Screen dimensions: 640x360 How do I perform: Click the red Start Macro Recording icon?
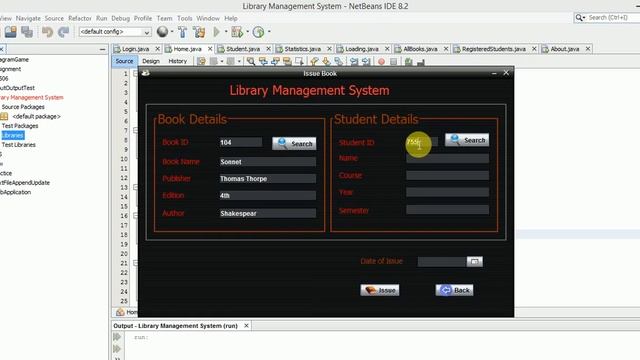click(x=381, y=62)
